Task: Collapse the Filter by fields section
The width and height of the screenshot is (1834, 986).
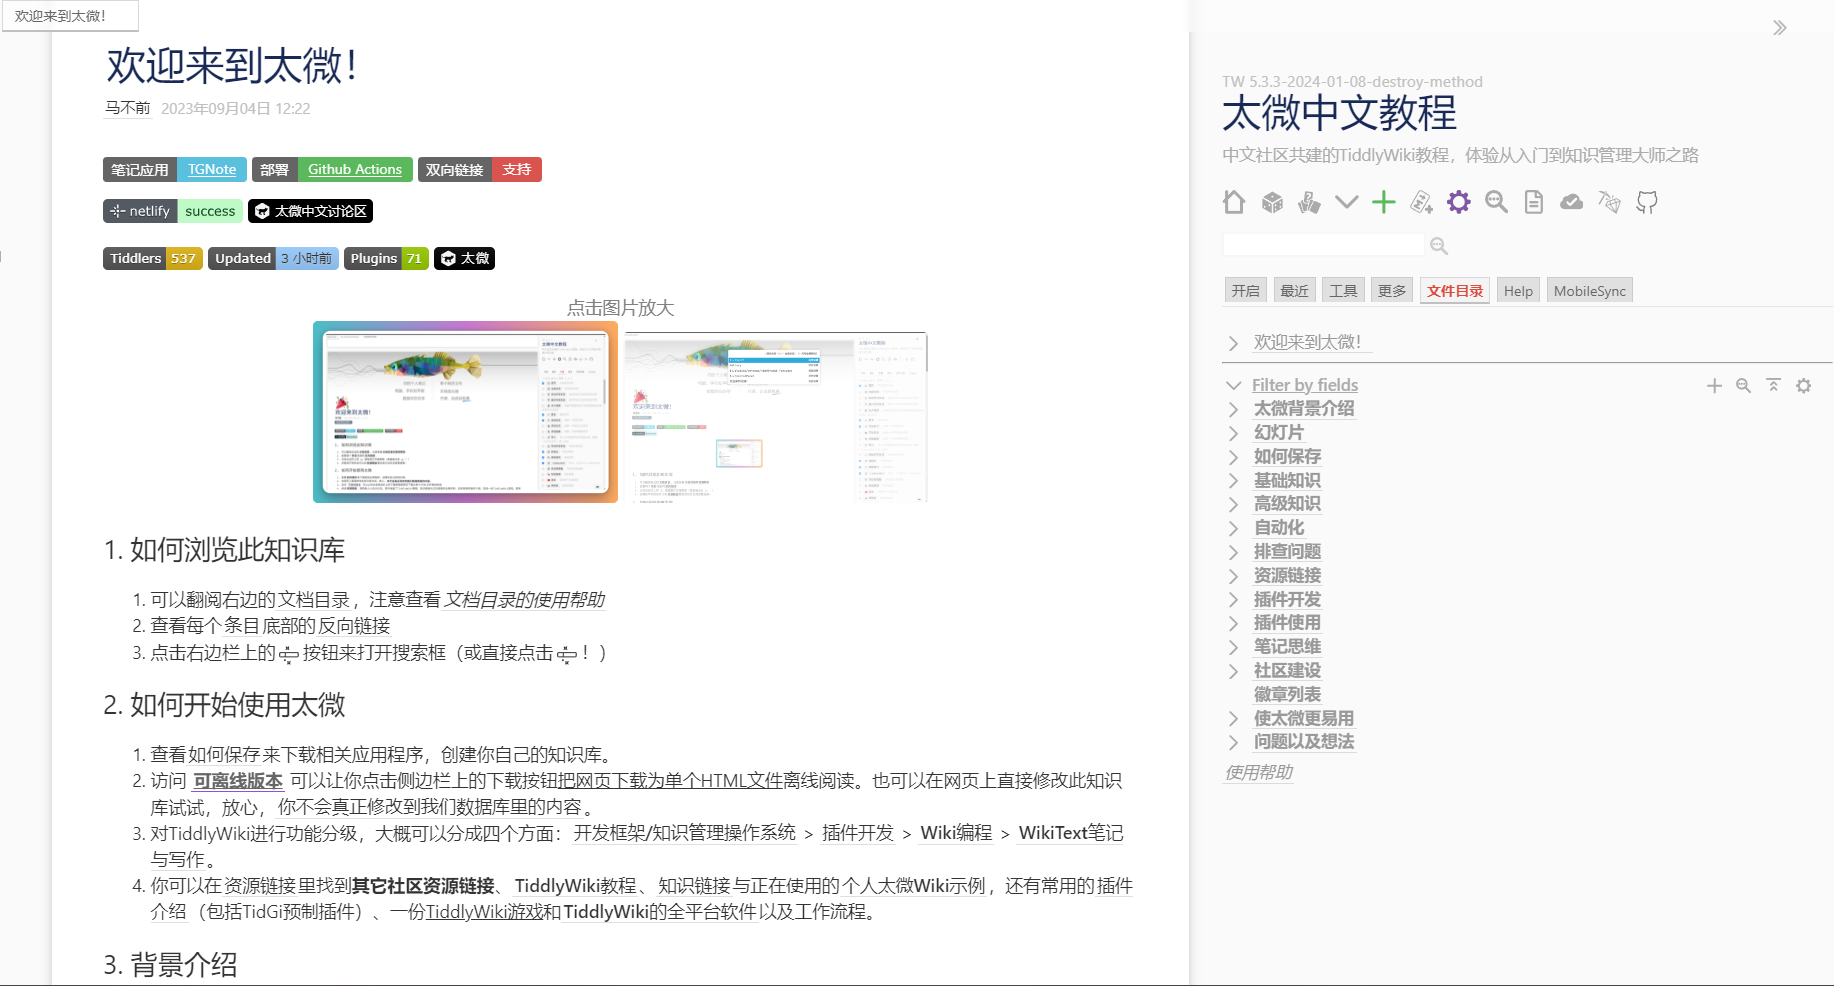Action: tap(1233, 386)
